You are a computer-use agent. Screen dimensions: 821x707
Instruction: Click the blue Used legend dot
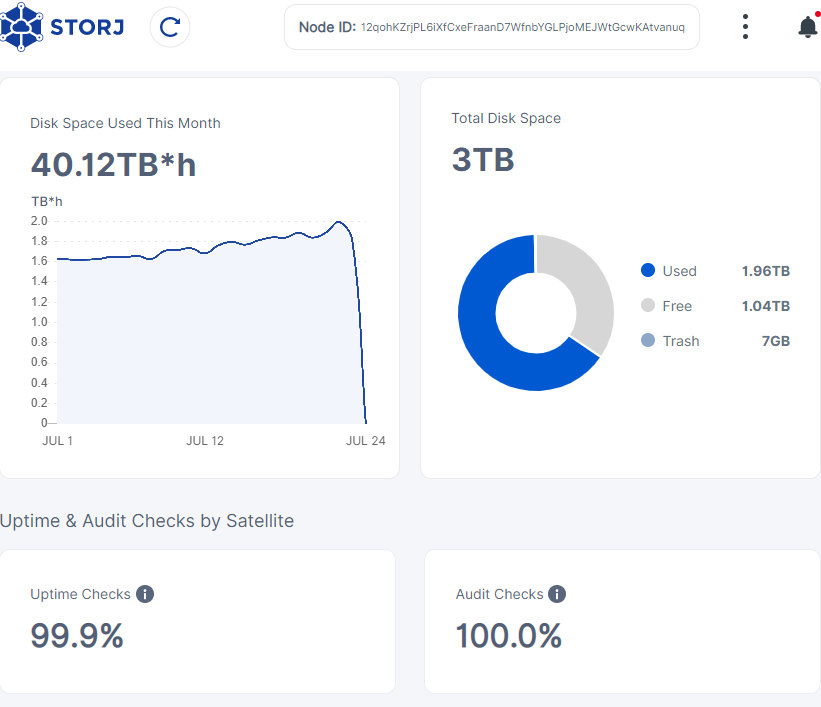(647, 271)
